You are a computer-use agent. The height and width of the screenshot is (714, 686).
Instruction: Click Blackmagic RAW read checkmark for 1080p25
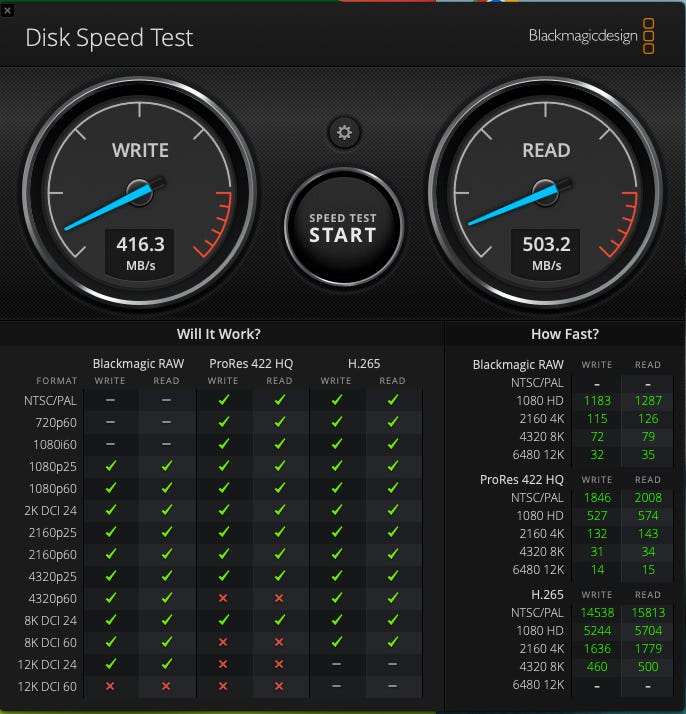tap(167, 466)
